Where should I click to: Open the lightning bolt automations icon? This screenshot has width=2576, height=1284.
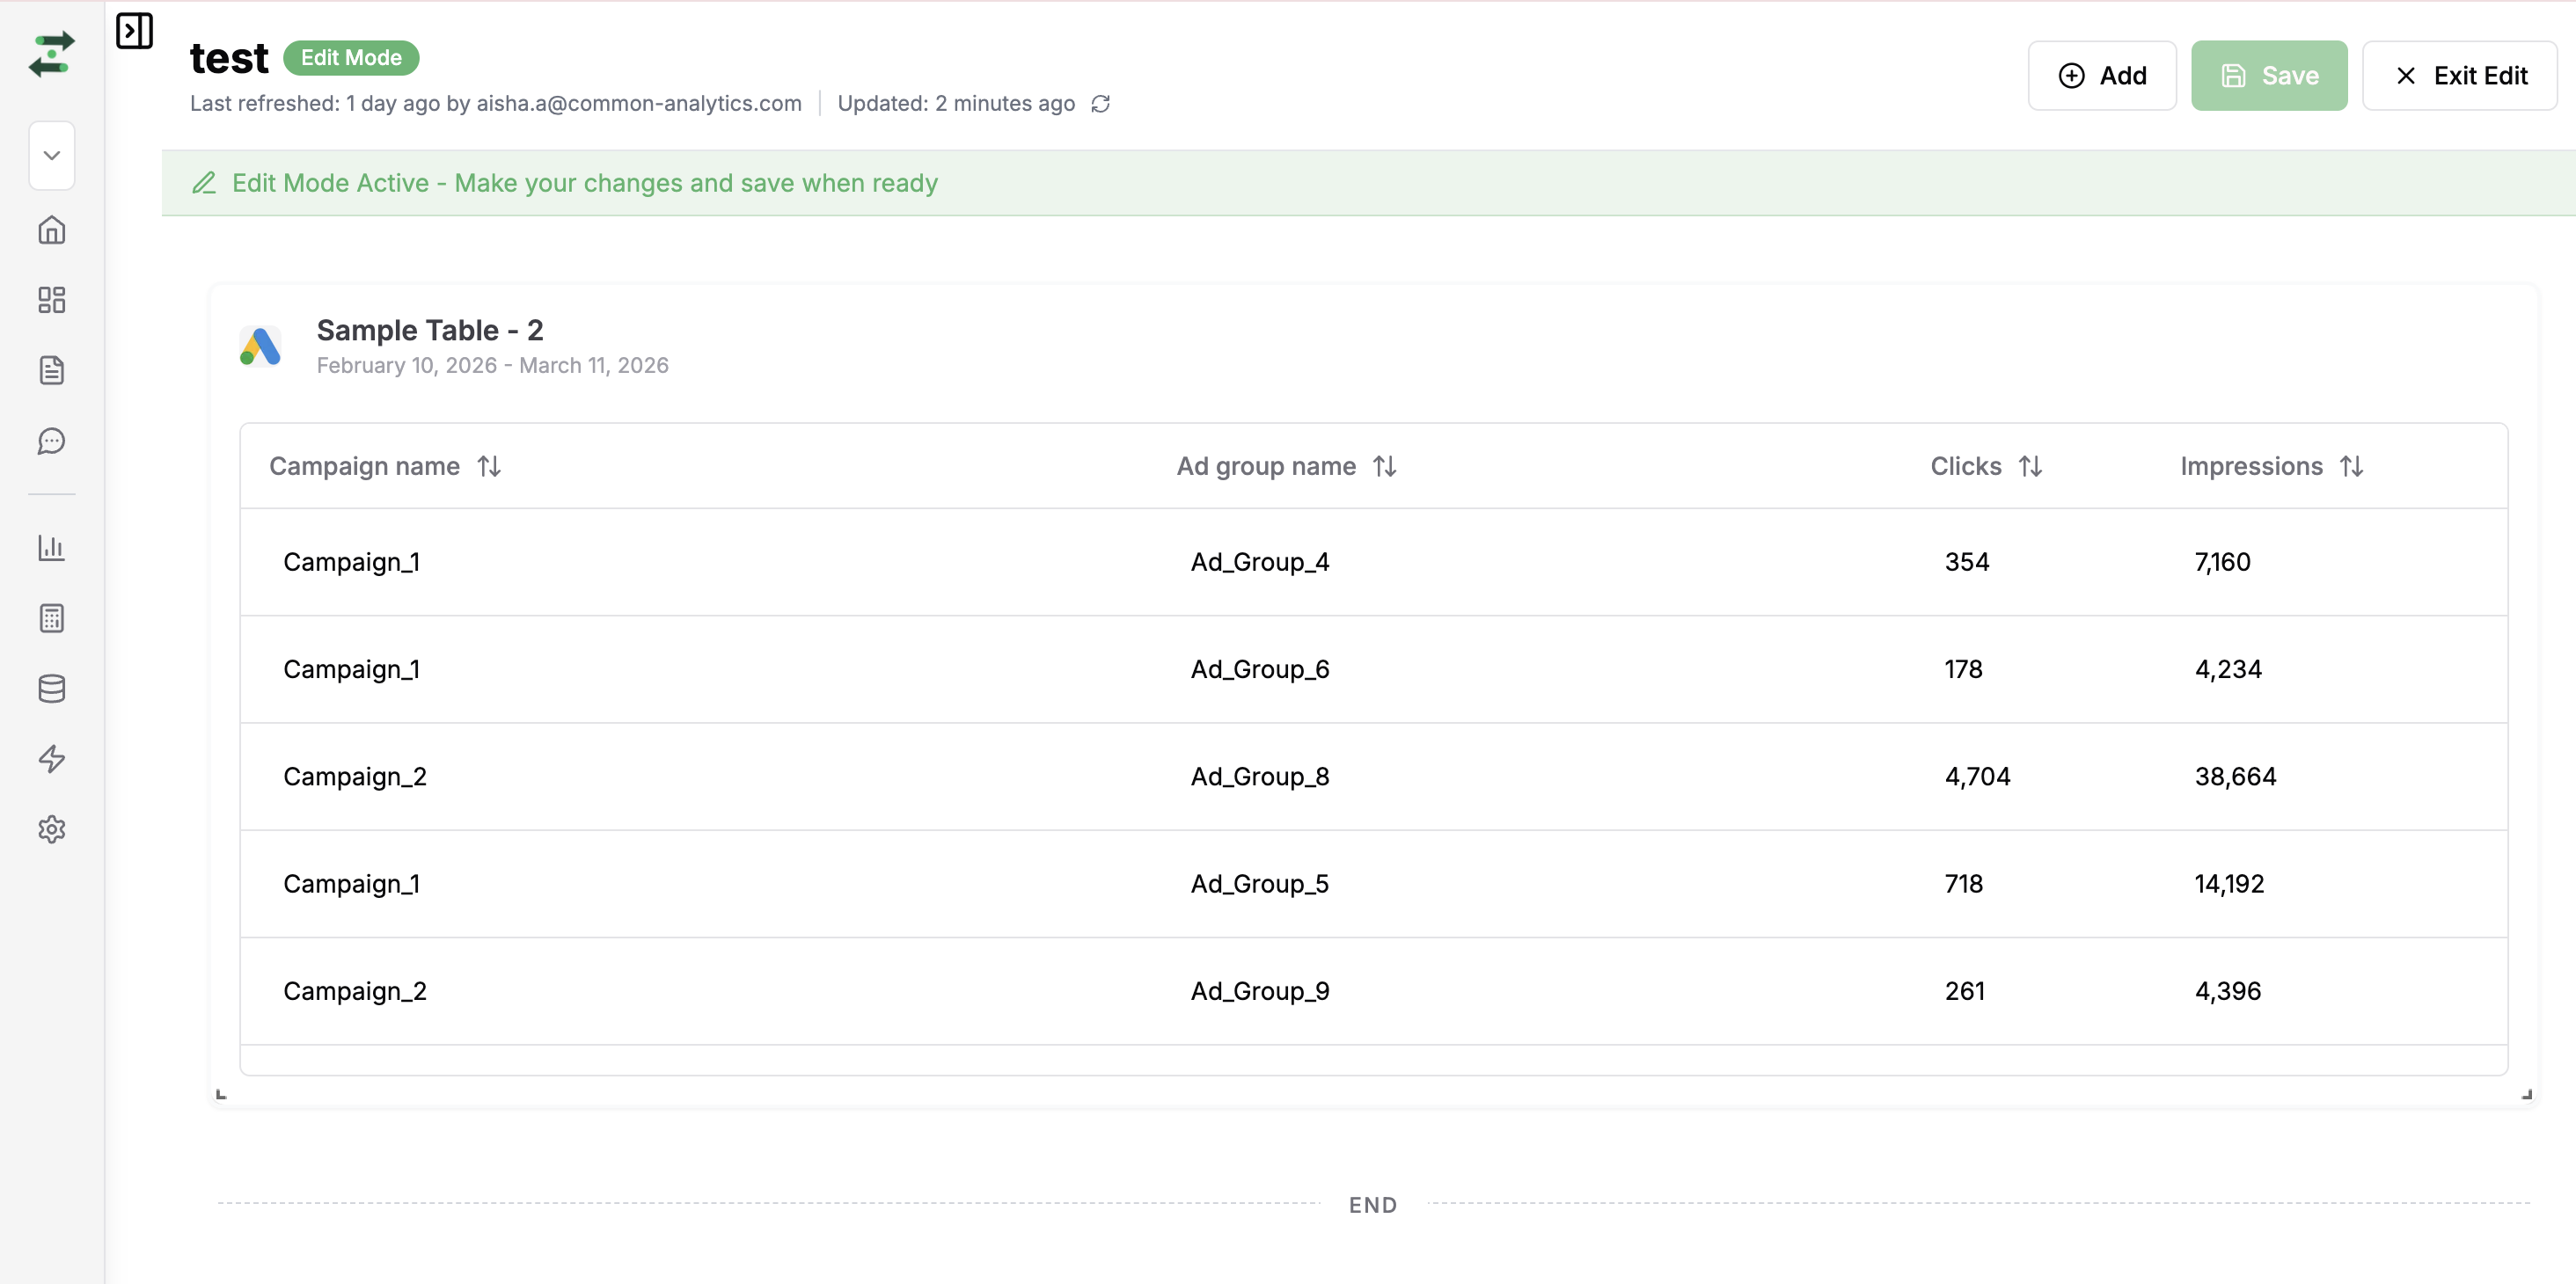(x=52, y=759)
